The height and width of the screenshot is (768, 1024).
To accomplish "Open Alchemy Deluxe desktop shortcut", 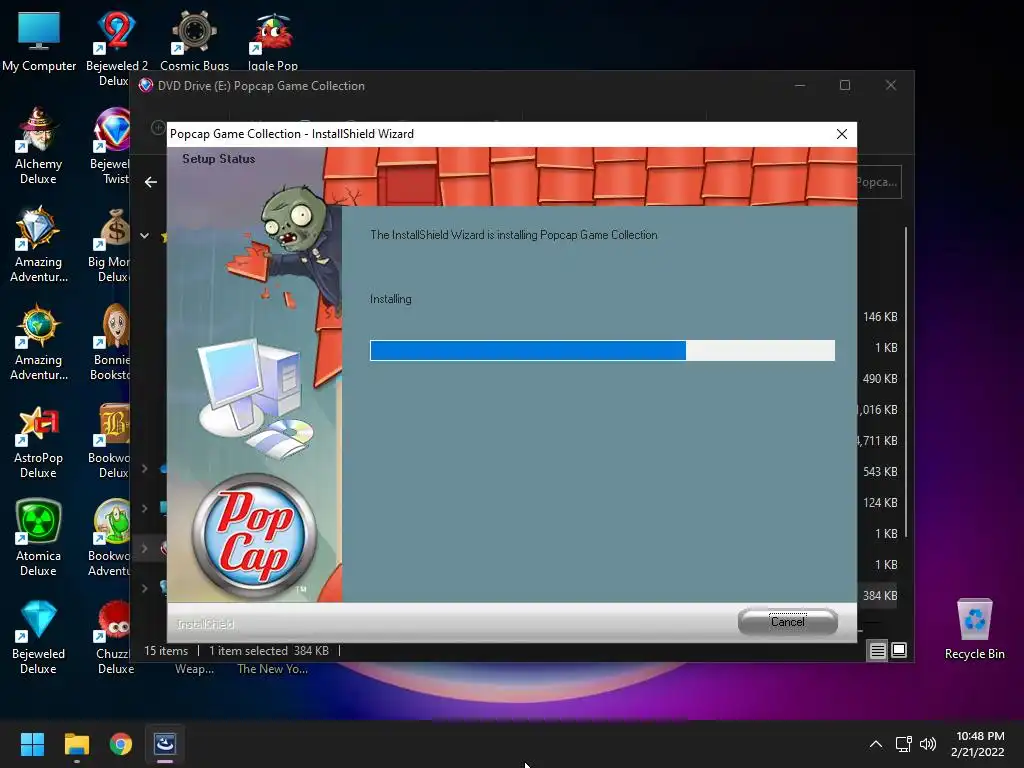I will (x=39, y=145).
